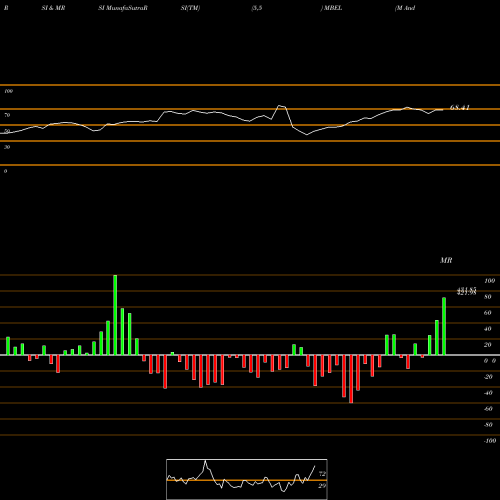The width and height of the screenshot is (500, 500).
Task: Click the tallest green MR bar
Action: pos(115,315)
